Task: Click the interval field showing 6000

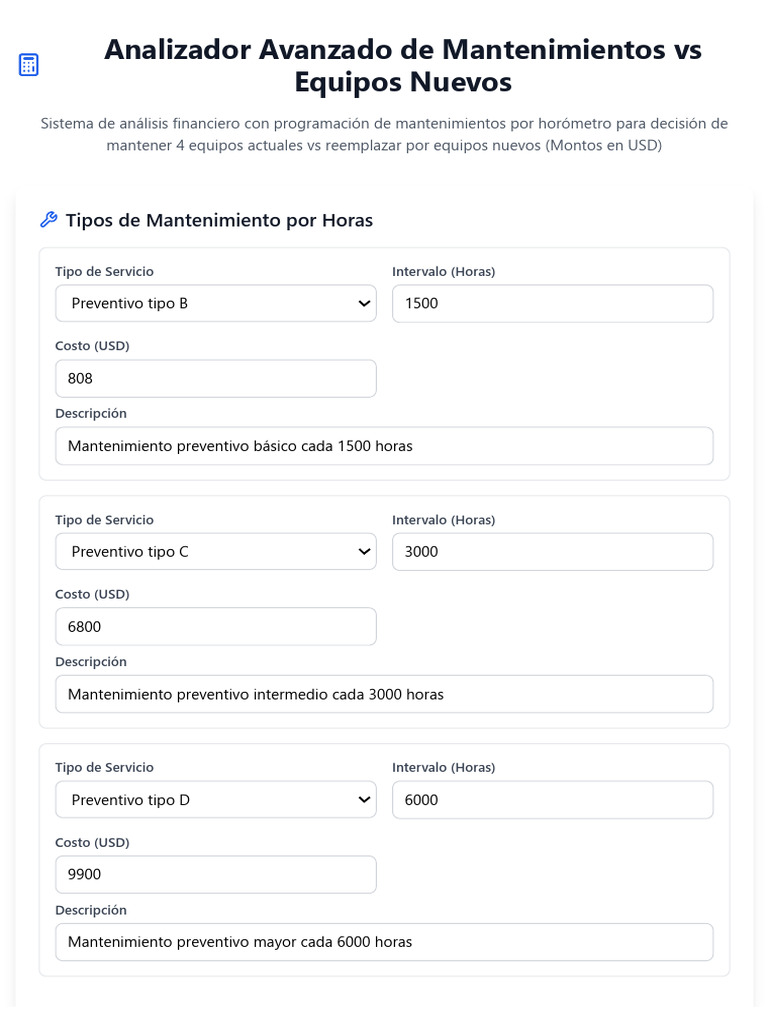Action: click(552, 800)
